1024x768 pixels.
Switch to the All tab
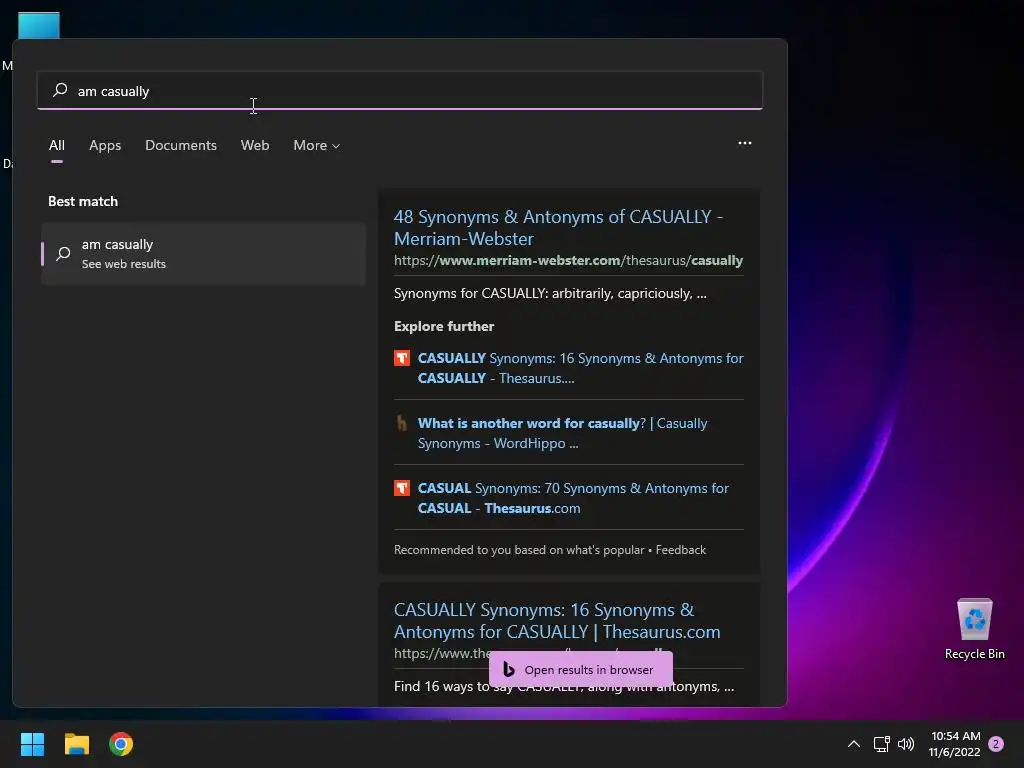pos(57,145)
